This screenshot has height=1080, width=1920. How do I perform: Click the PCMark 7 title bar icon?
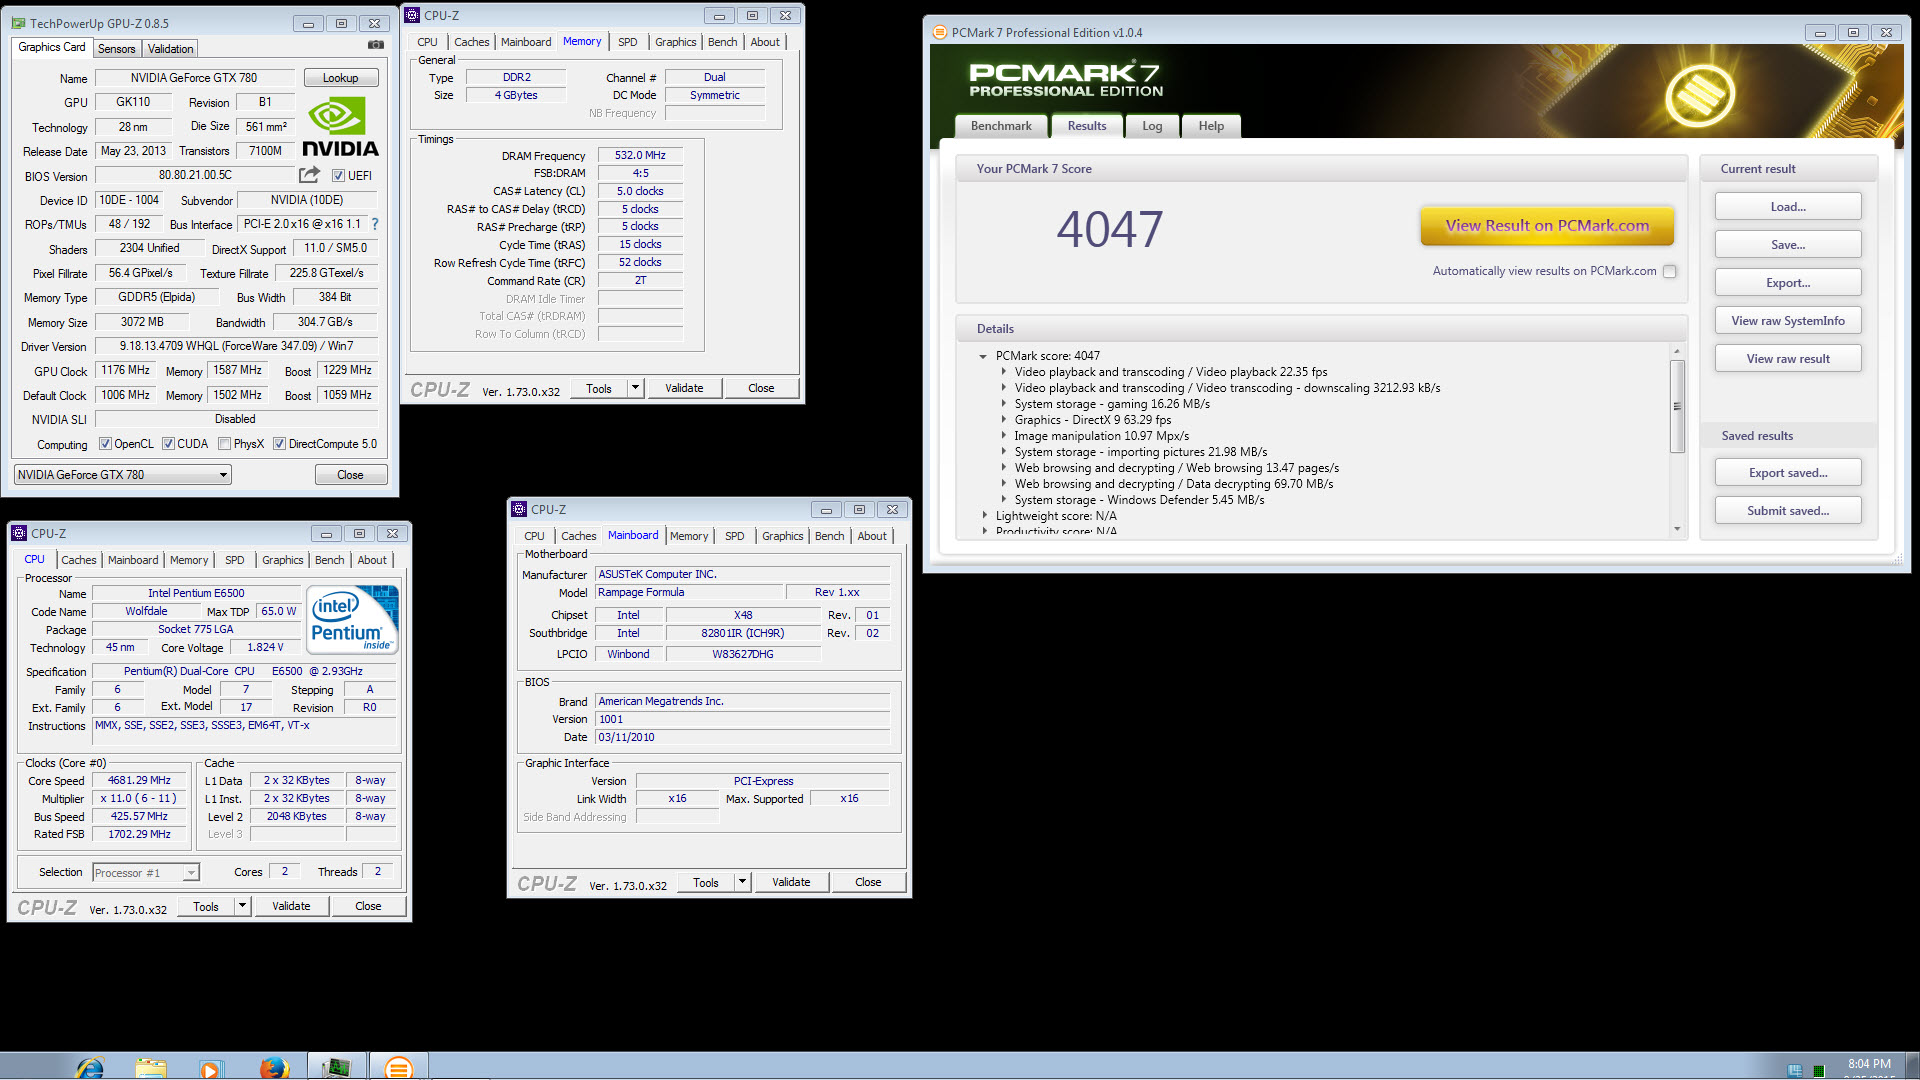(x=939, y=32)
